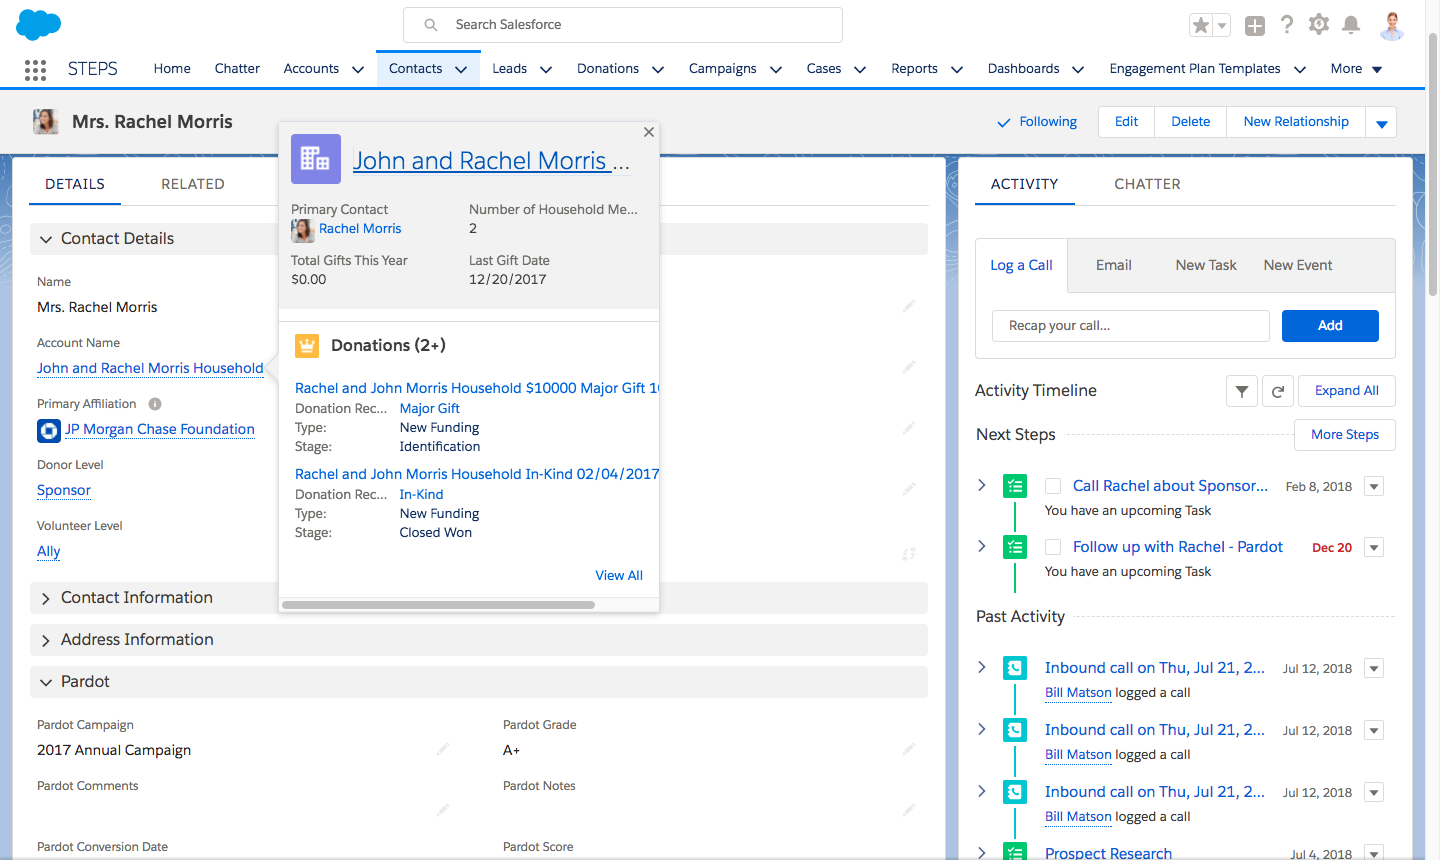This screenshot has height=860, width=1440.
Task: Switch to the Related tab
Action: point(192,184)
